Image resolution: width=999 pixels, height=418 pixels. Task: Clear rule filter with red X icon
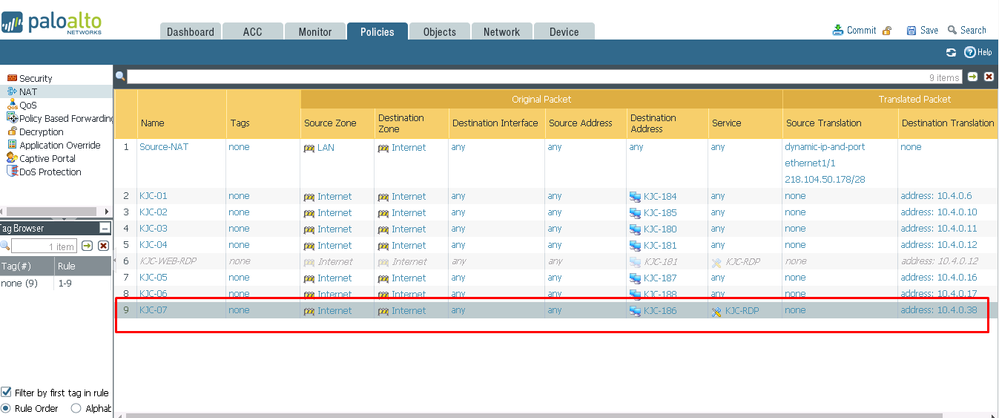coord(988,77)
